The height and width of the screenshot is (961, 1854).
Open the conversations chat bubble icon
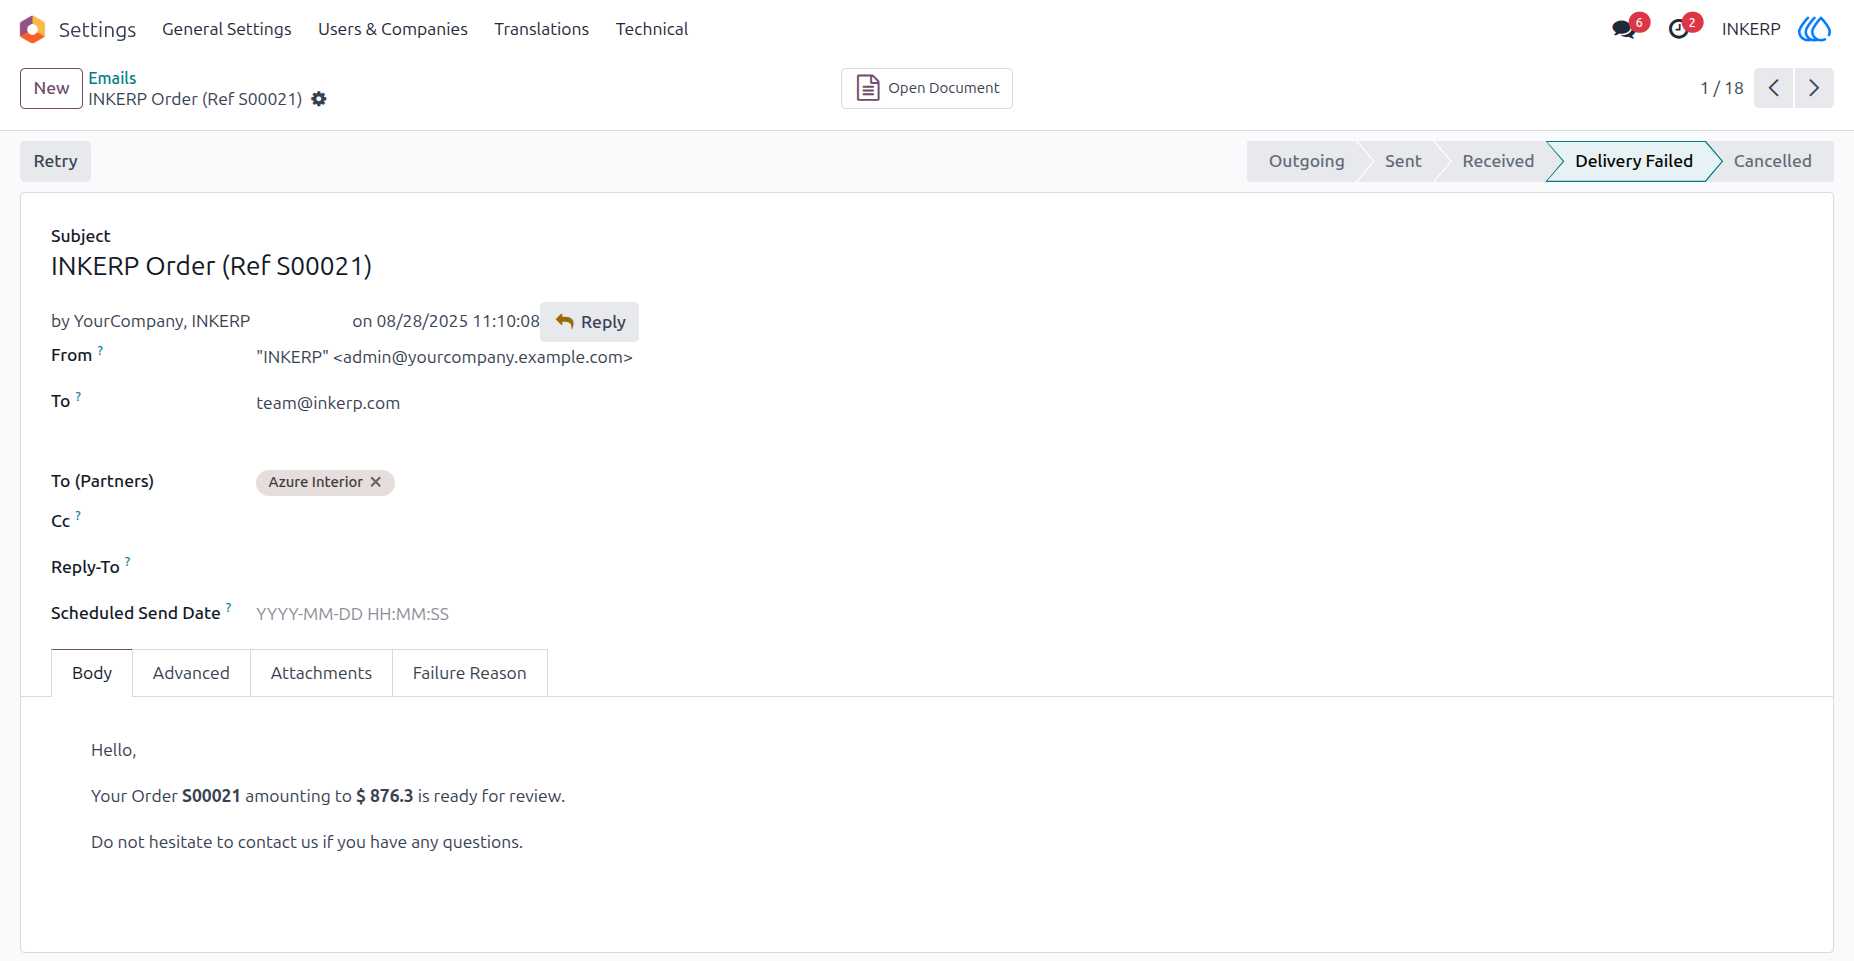pyautogui.click(x=1624, y=29)
